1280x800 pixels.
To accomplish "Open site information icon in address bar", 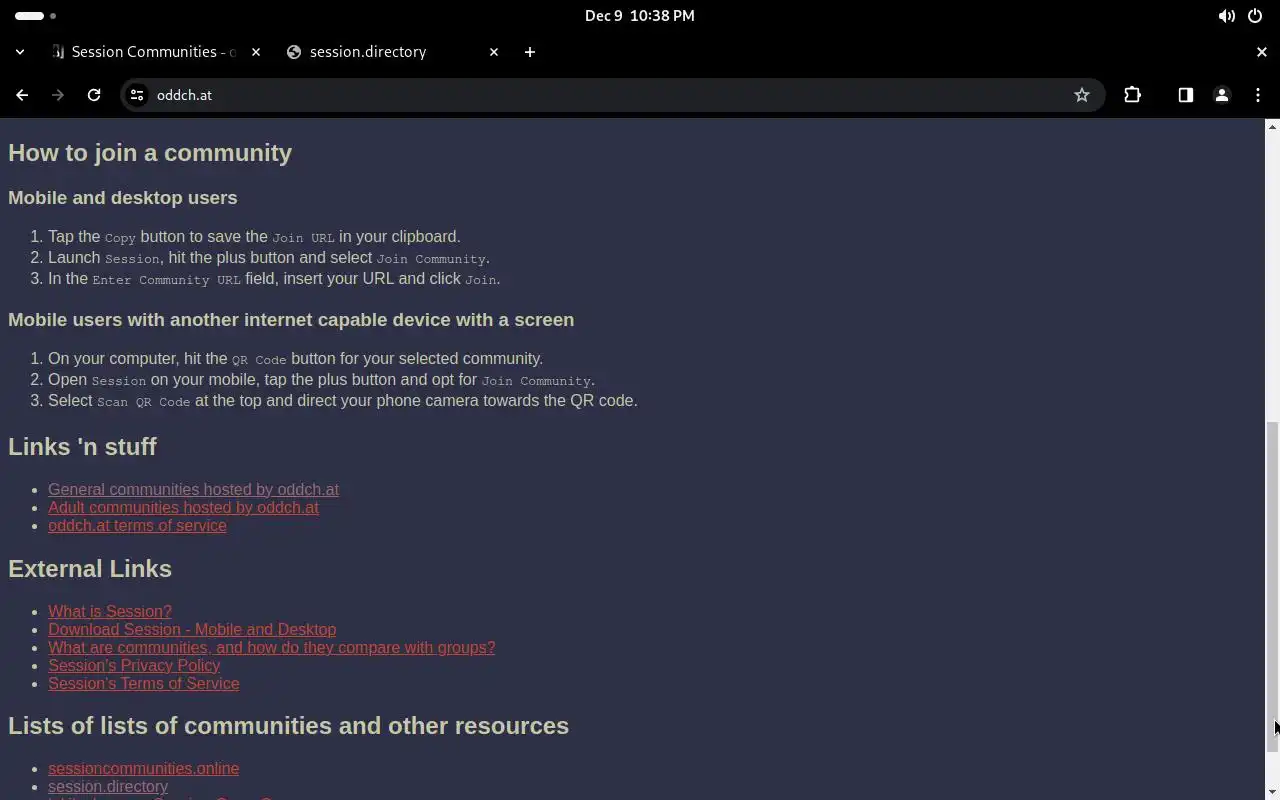I will pos(138,95).
